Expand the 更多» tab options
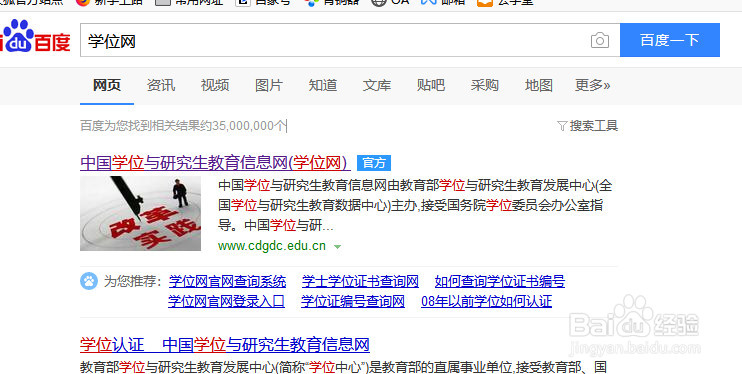742x374 pixels. [592, 85]
